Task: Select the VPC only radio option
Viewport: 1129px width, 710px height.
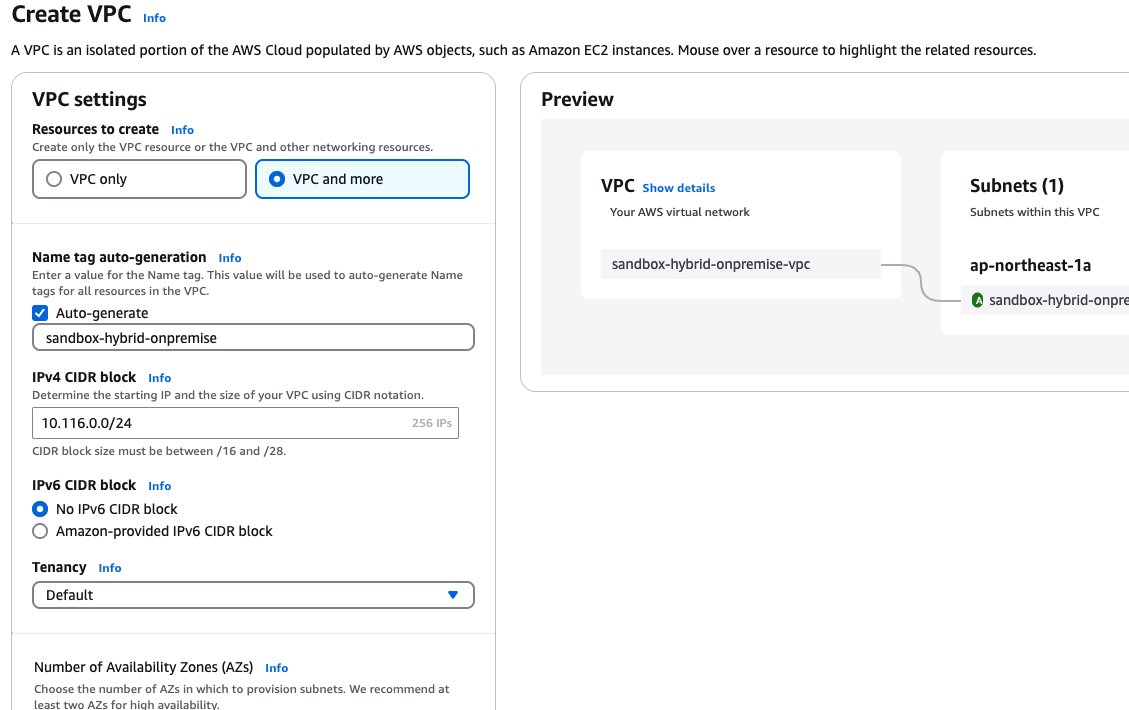Action: point(139,179)
